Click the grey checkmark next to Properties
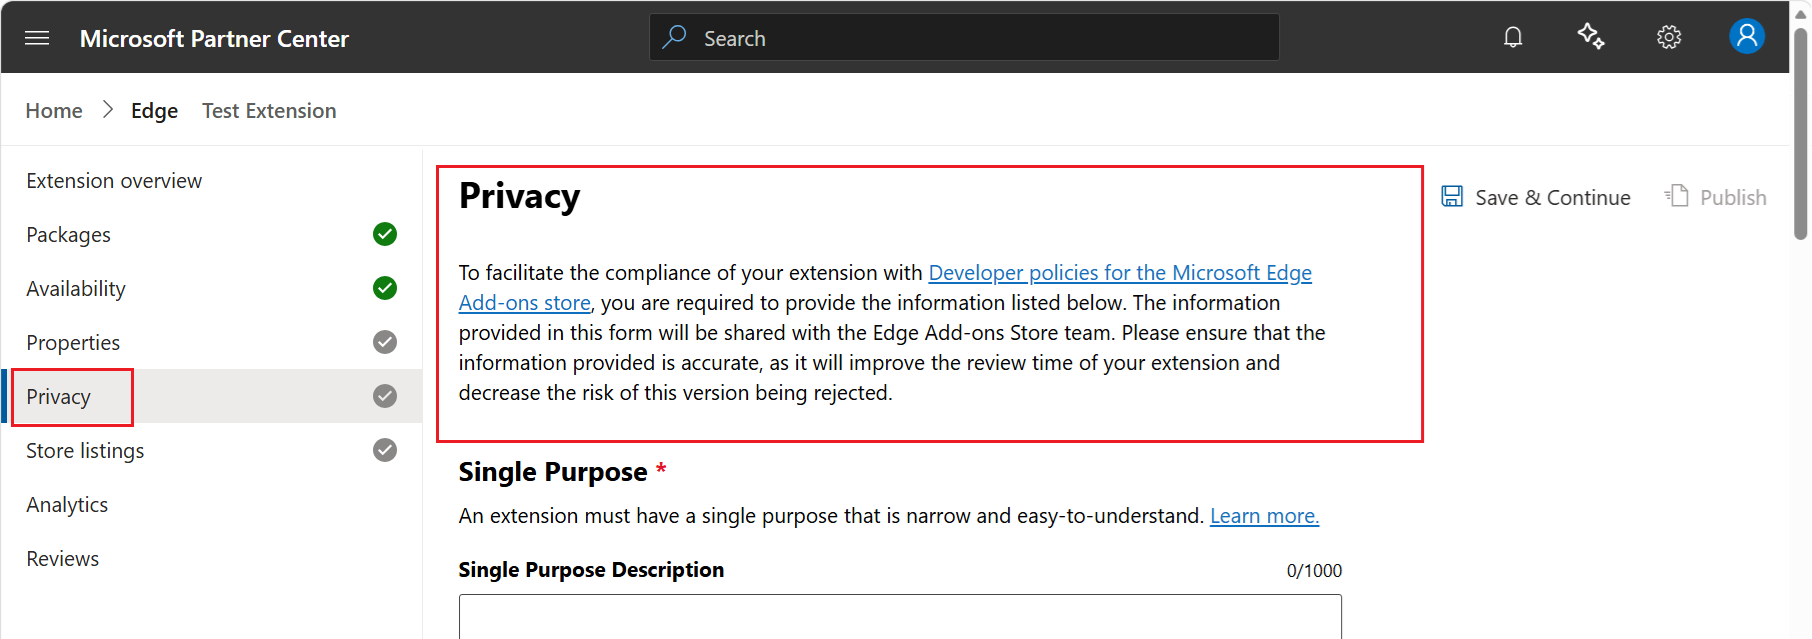 pos(385,342)
